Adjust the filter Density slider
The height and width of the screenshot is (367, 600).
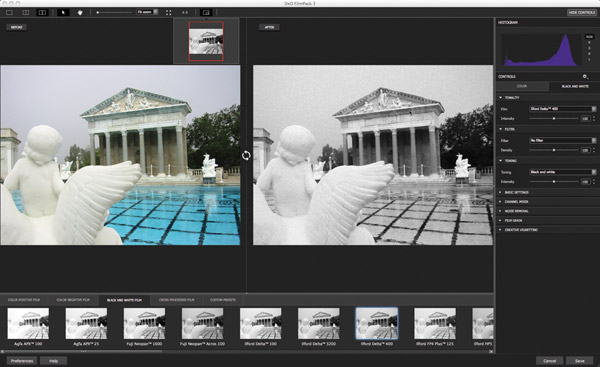[x=554, y=150]
